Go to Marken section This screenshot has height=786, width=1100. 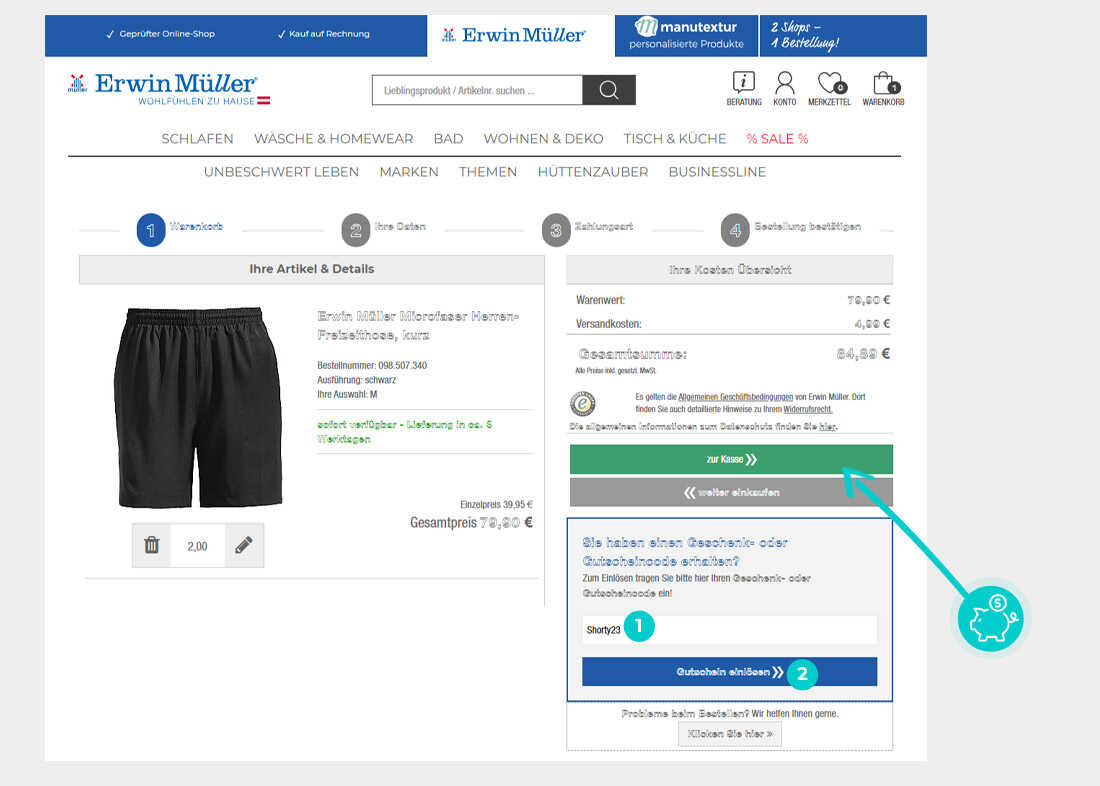tap(409, 172)
